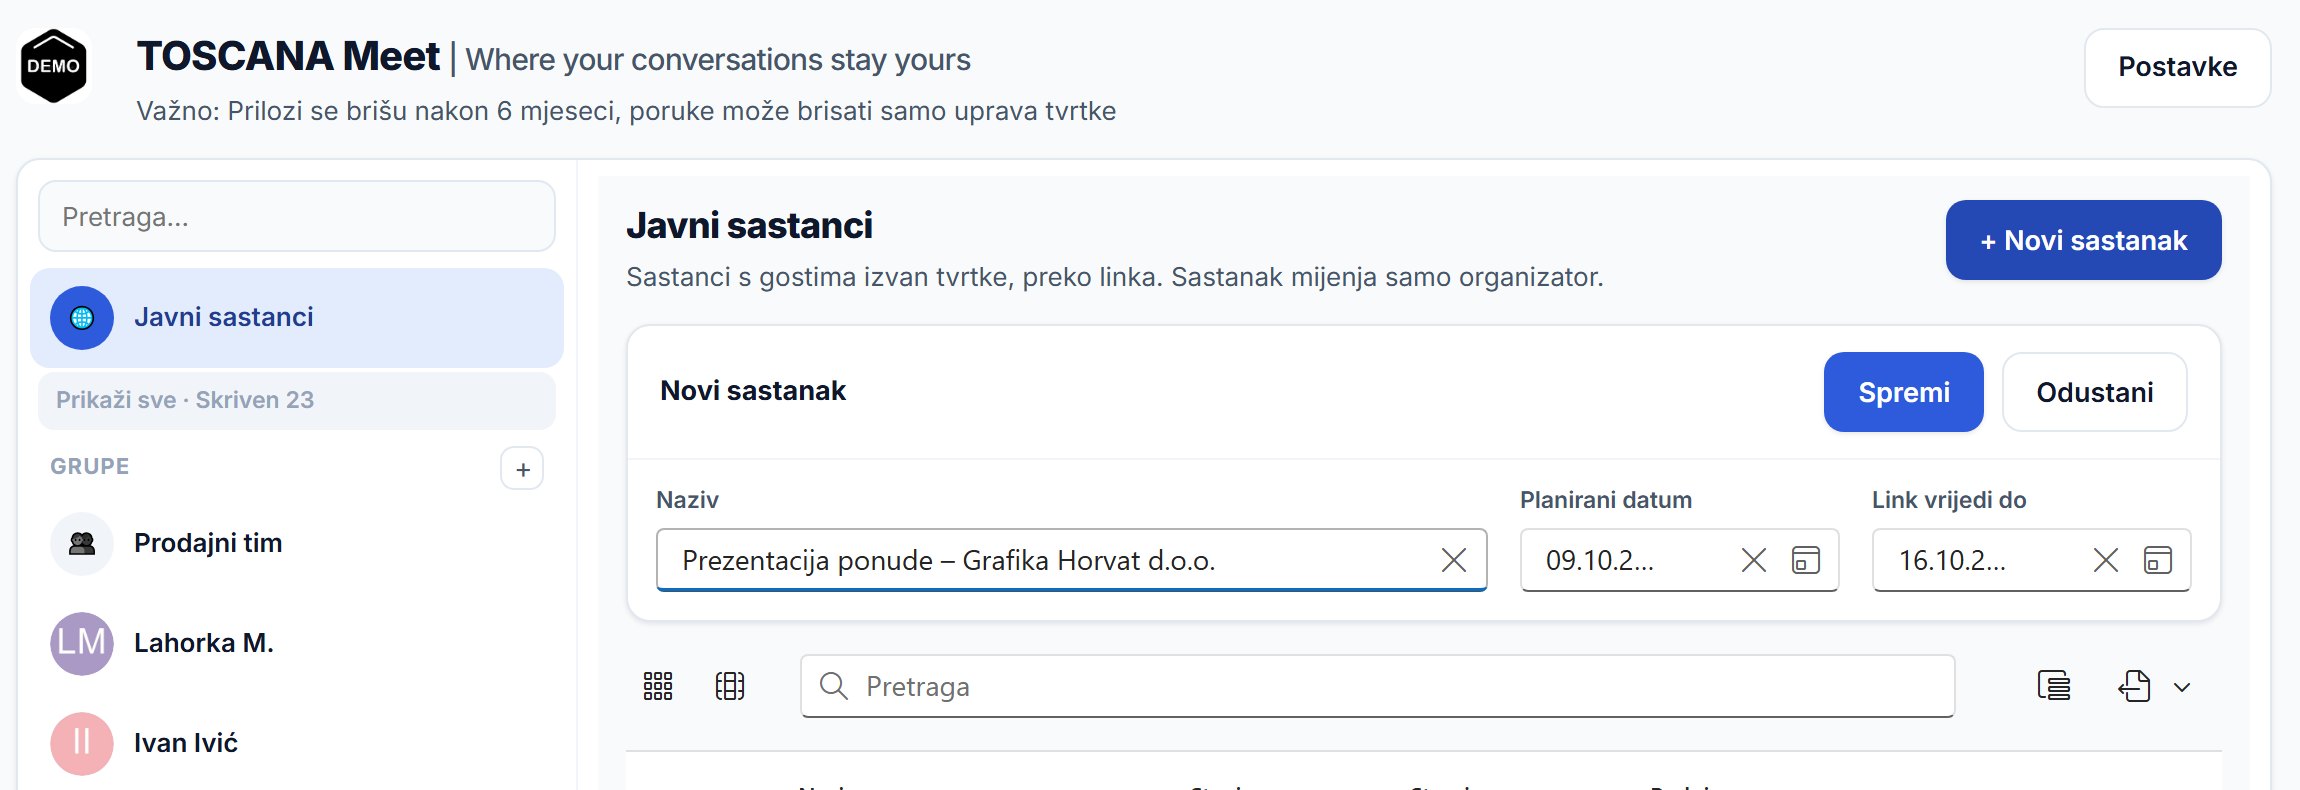Clear the Planirani datum value

[x=1754, y=560]
